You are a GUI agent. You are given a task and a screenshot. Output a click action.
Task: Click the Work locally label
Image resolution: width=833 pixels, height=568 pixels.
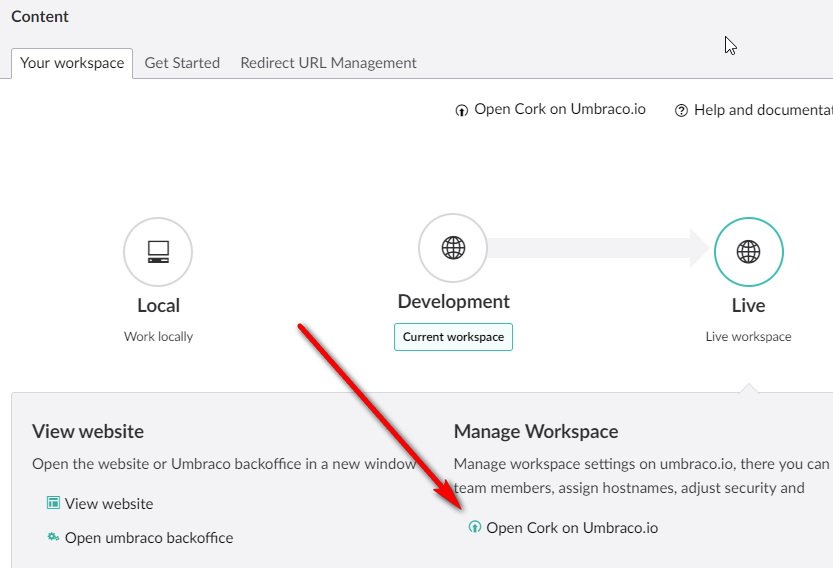(158, 336)
